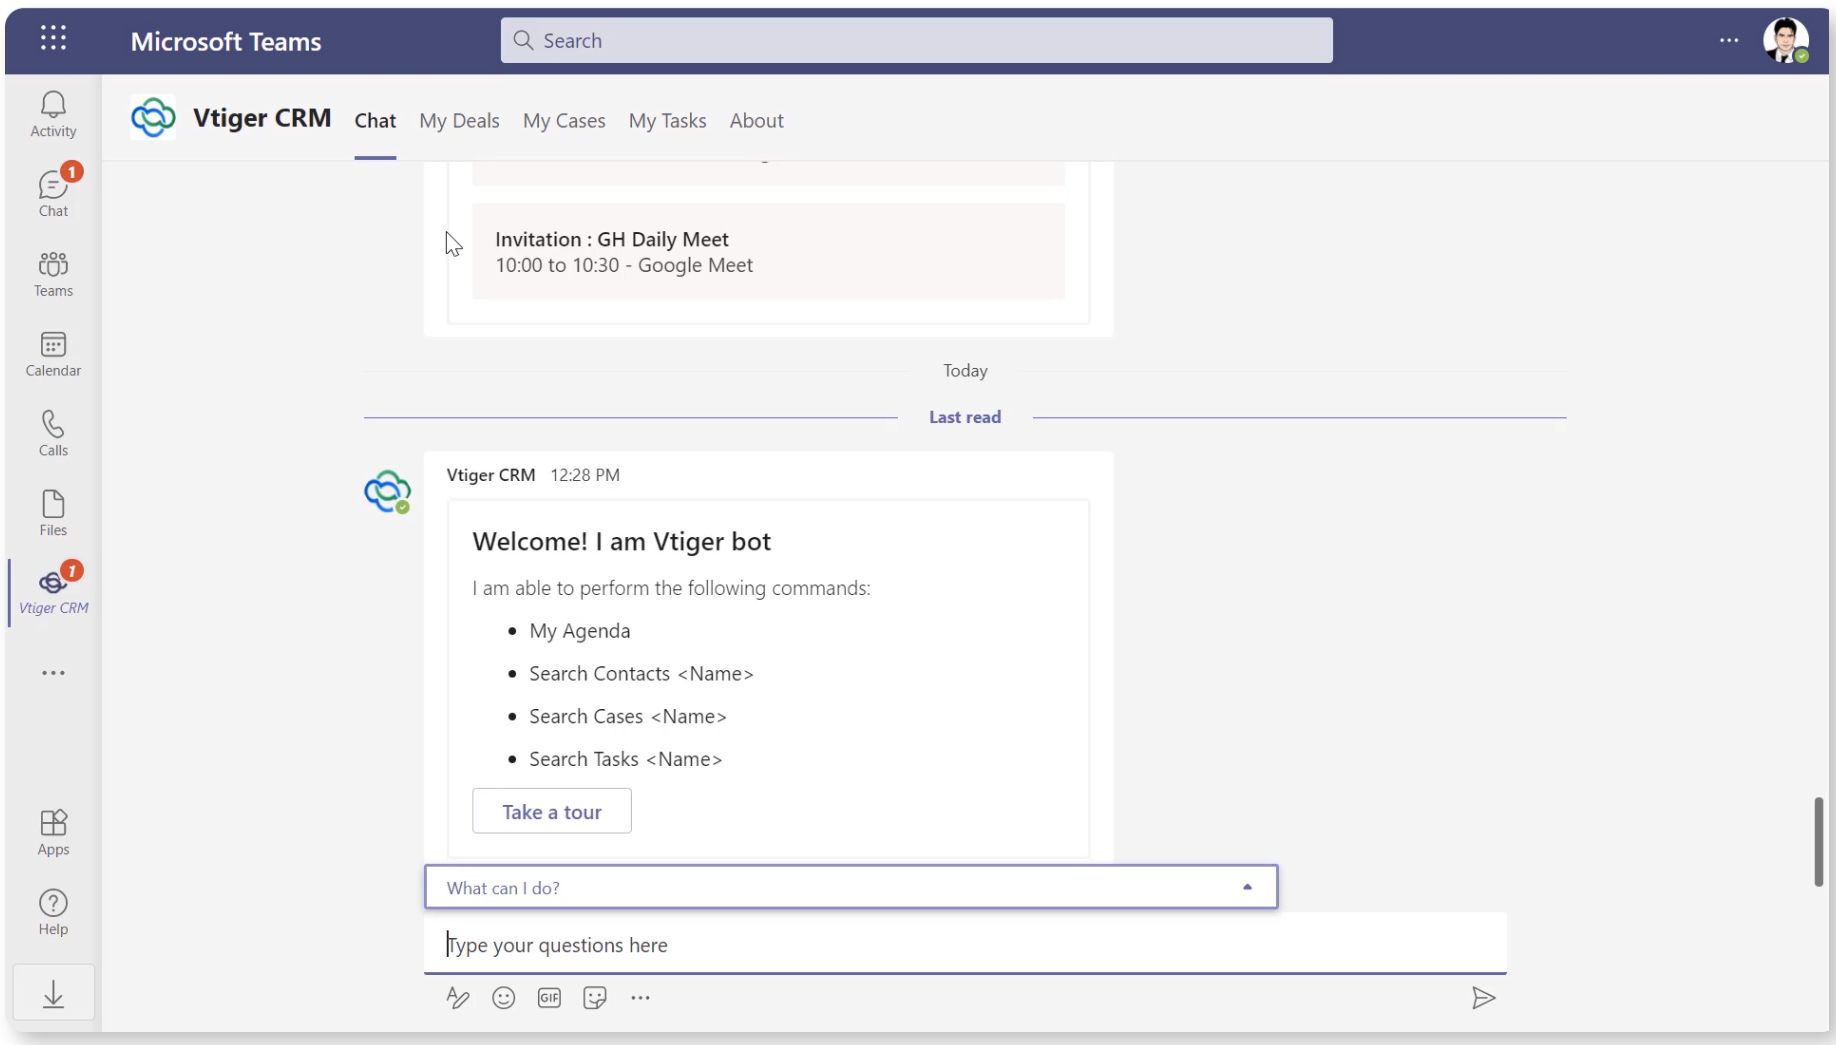
Task: Show more apps ellipsis in sidebar
Action: coord(53,673)
